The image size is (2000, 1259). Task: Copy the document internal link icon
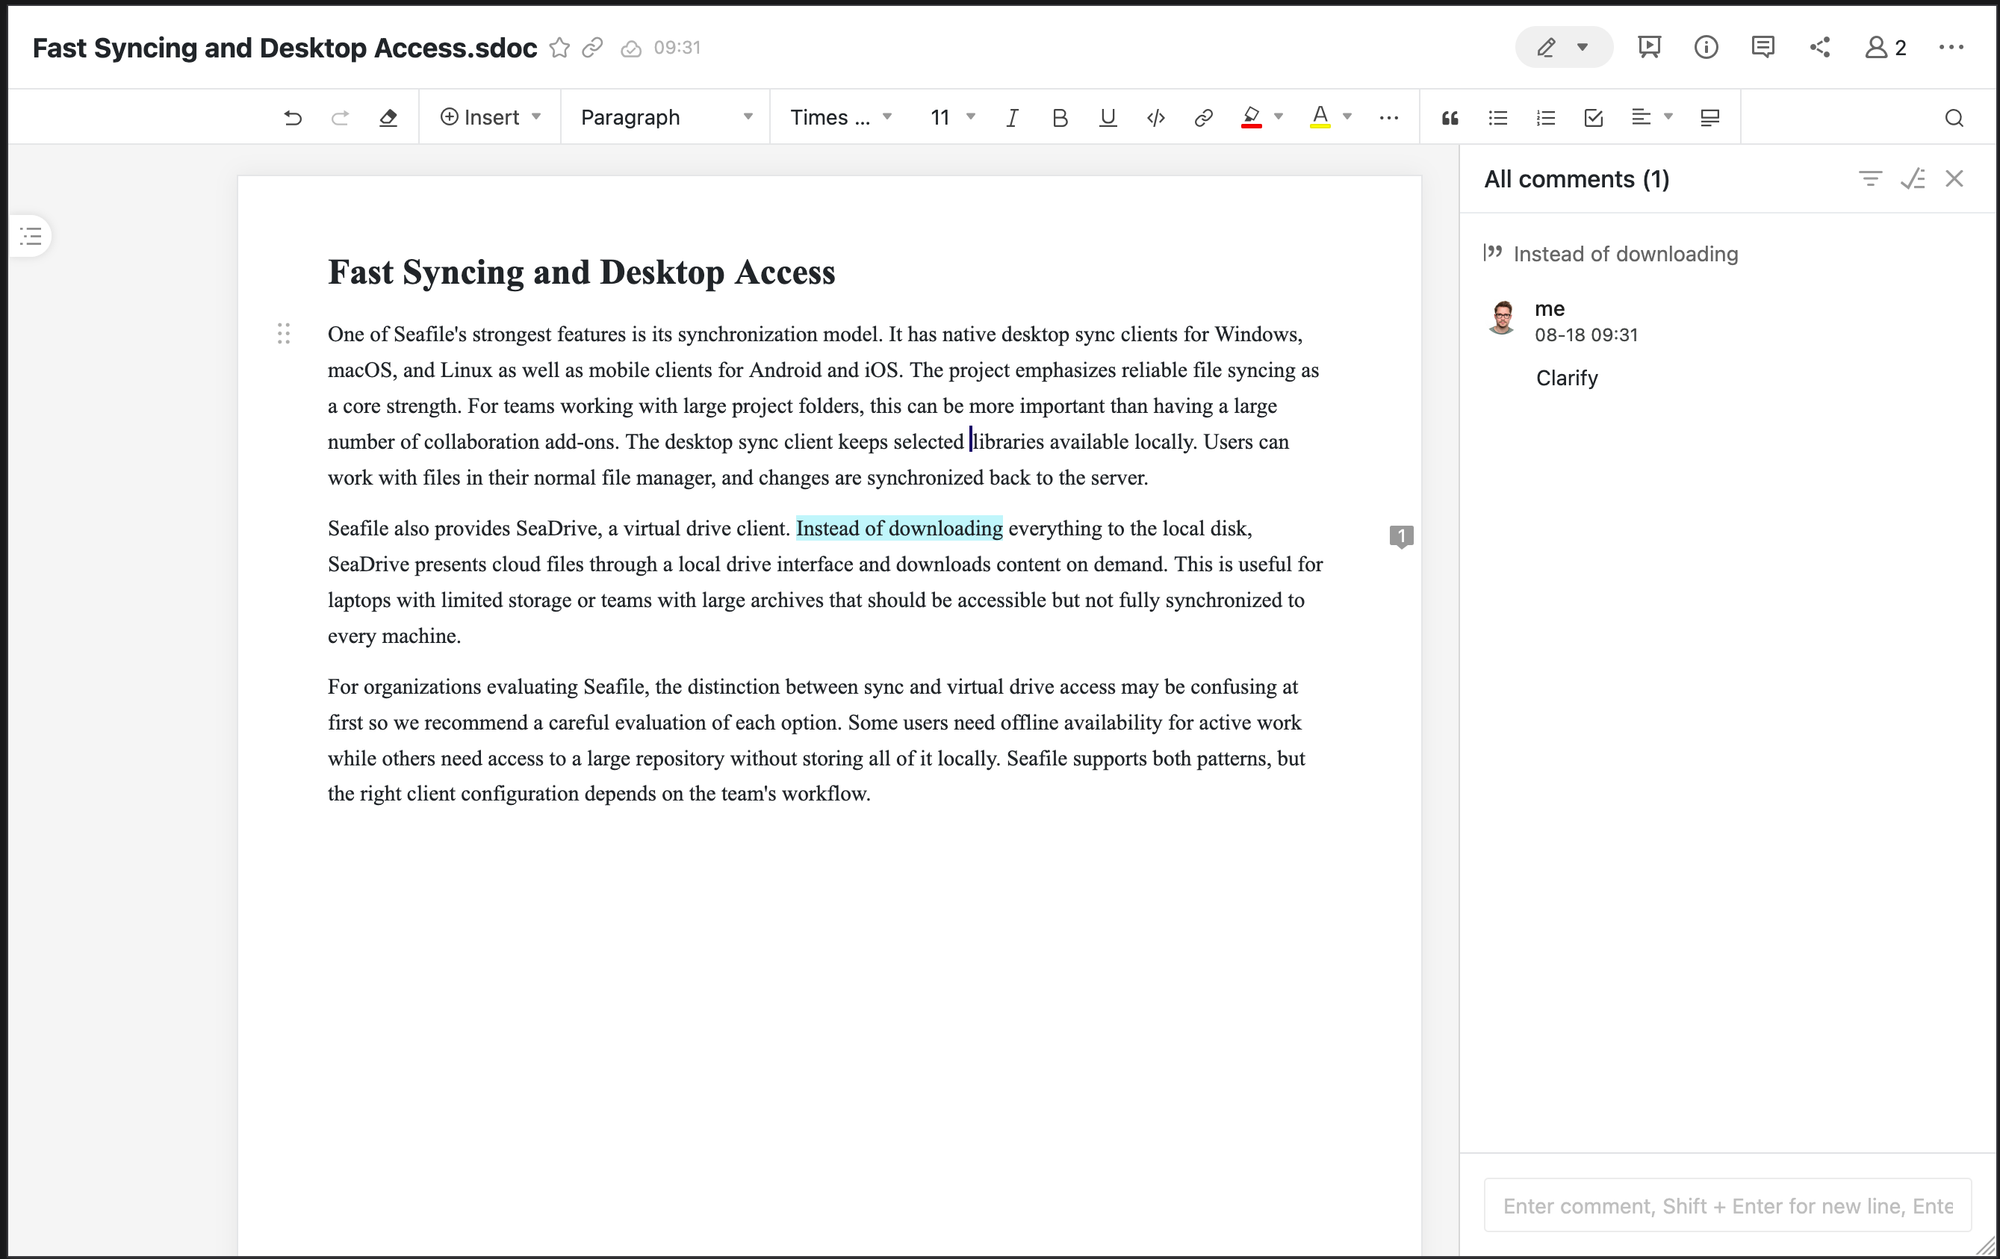[x=593, y=47]
